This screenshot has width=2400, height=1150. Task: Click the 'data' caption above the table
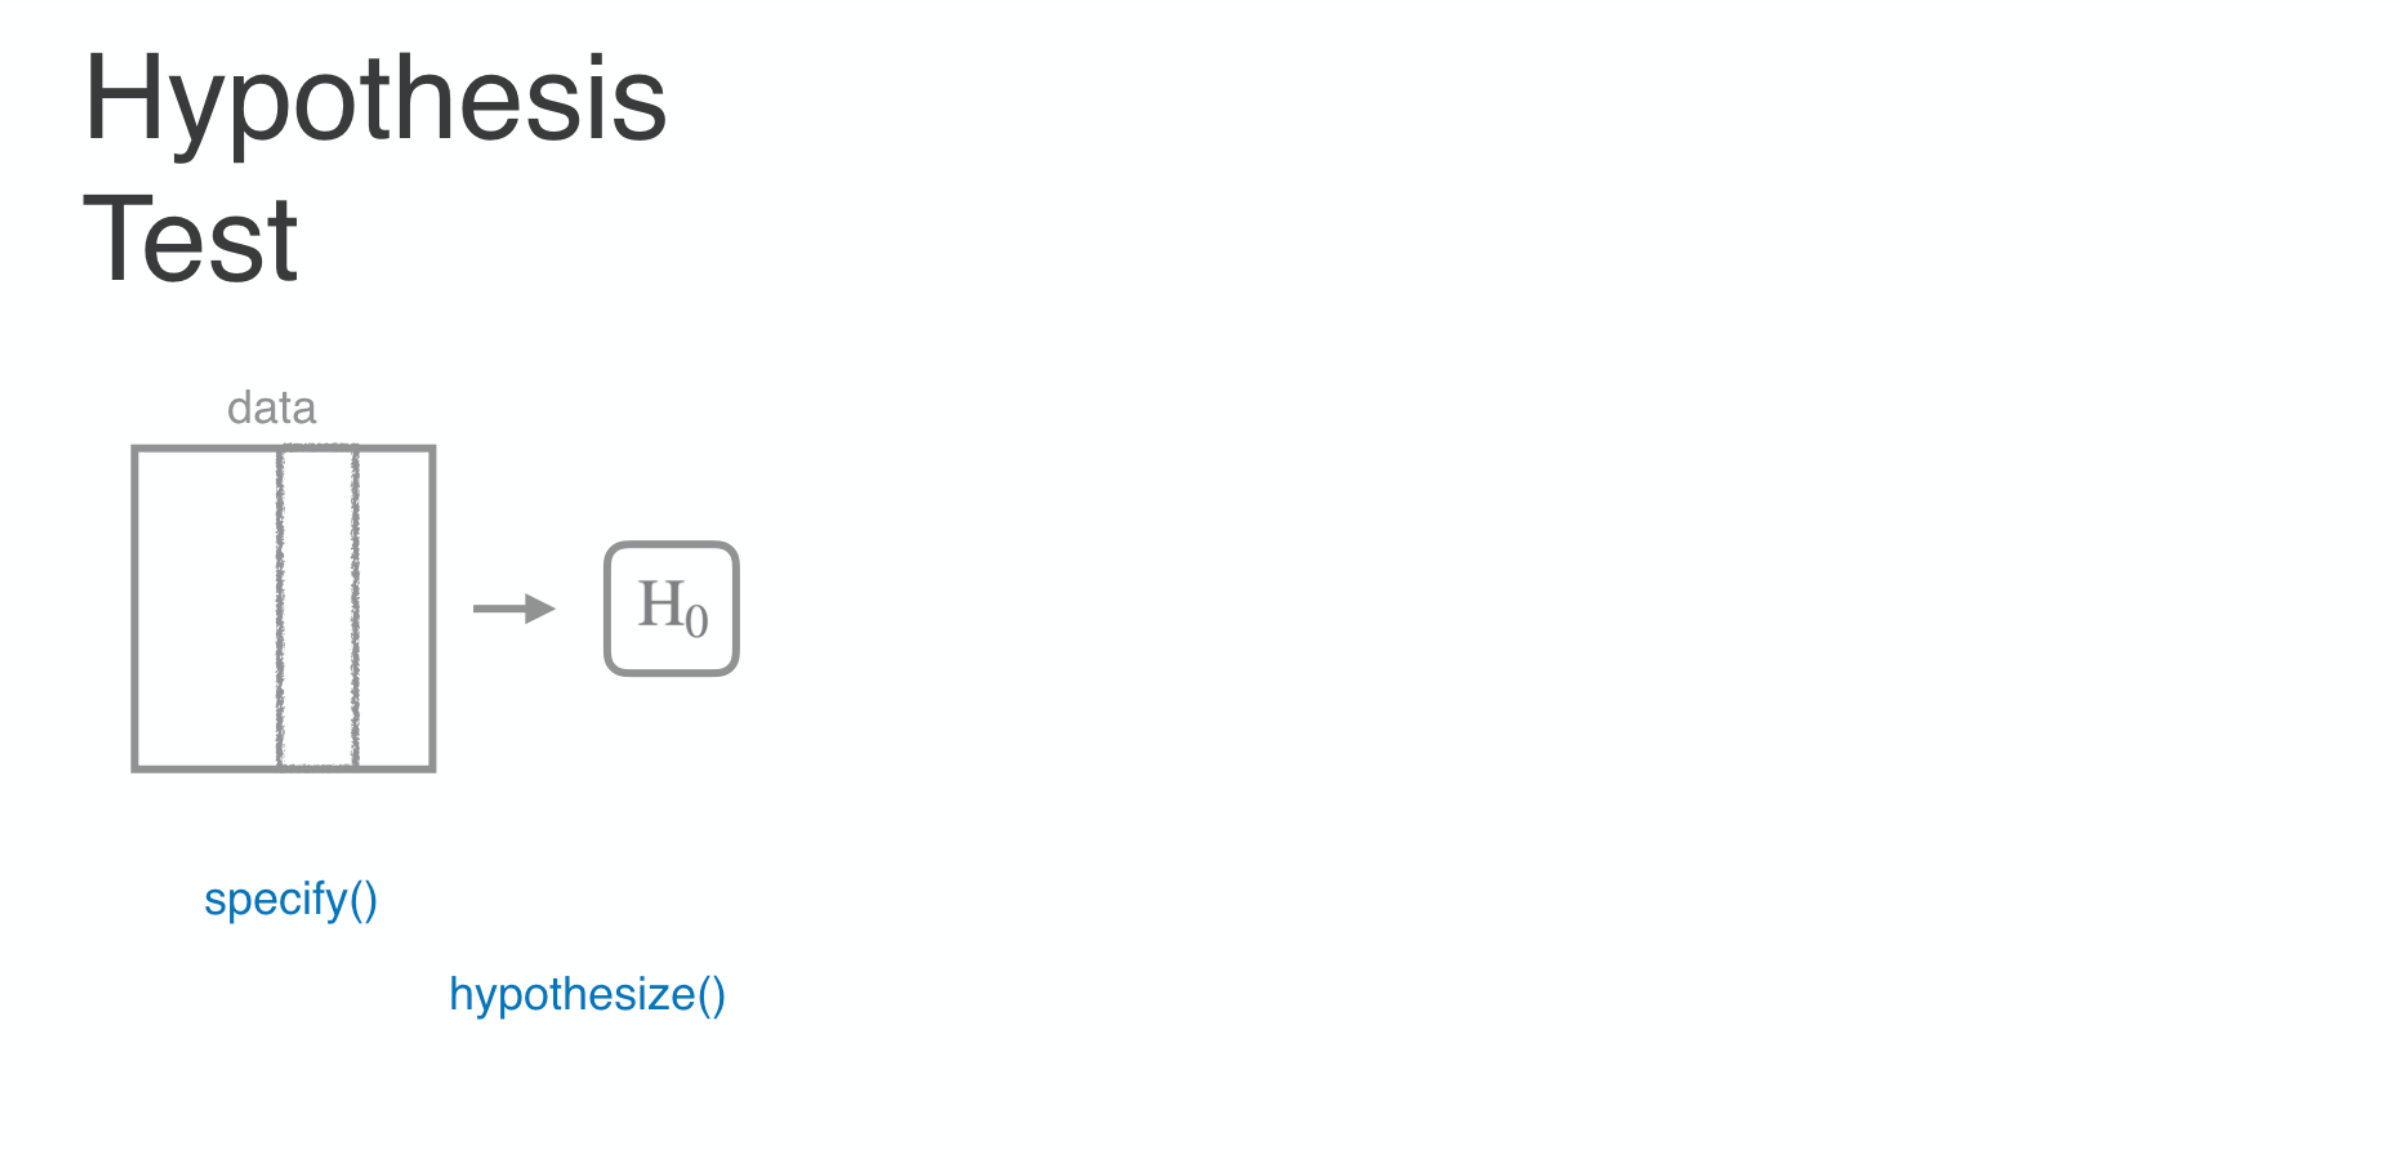271,408
